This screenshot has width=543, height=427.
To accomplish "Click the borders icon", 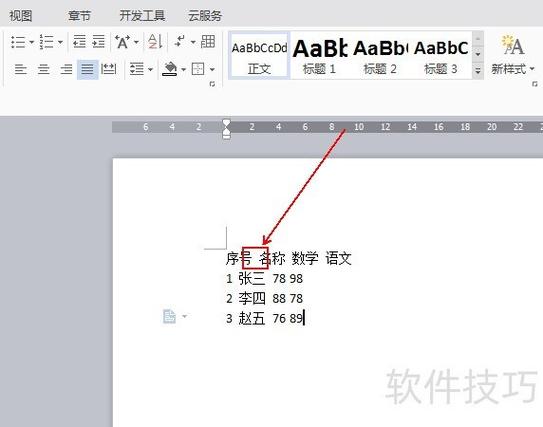I will (x=198, y=69).
